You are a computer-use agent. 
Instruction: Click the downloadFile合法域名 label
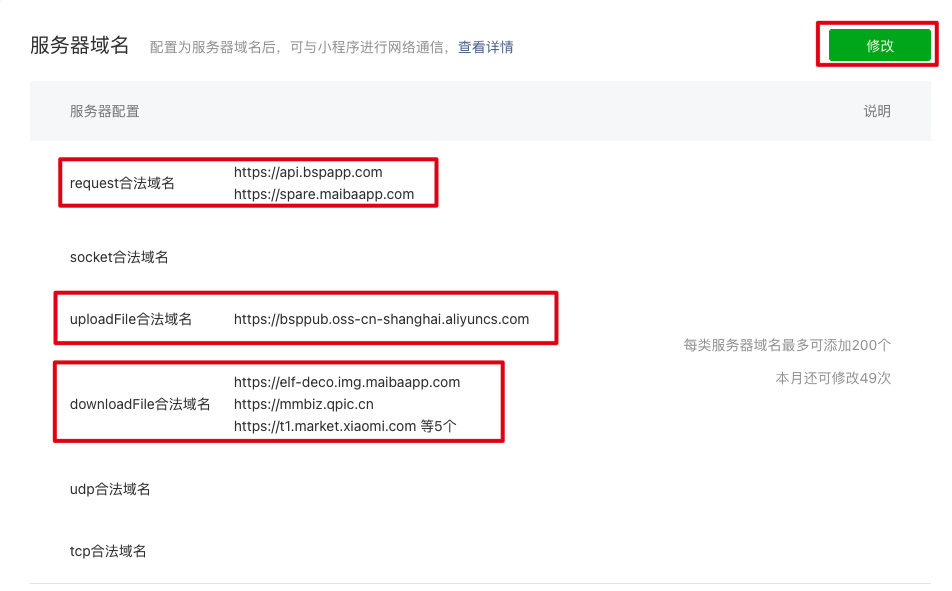tap(140, 404)
